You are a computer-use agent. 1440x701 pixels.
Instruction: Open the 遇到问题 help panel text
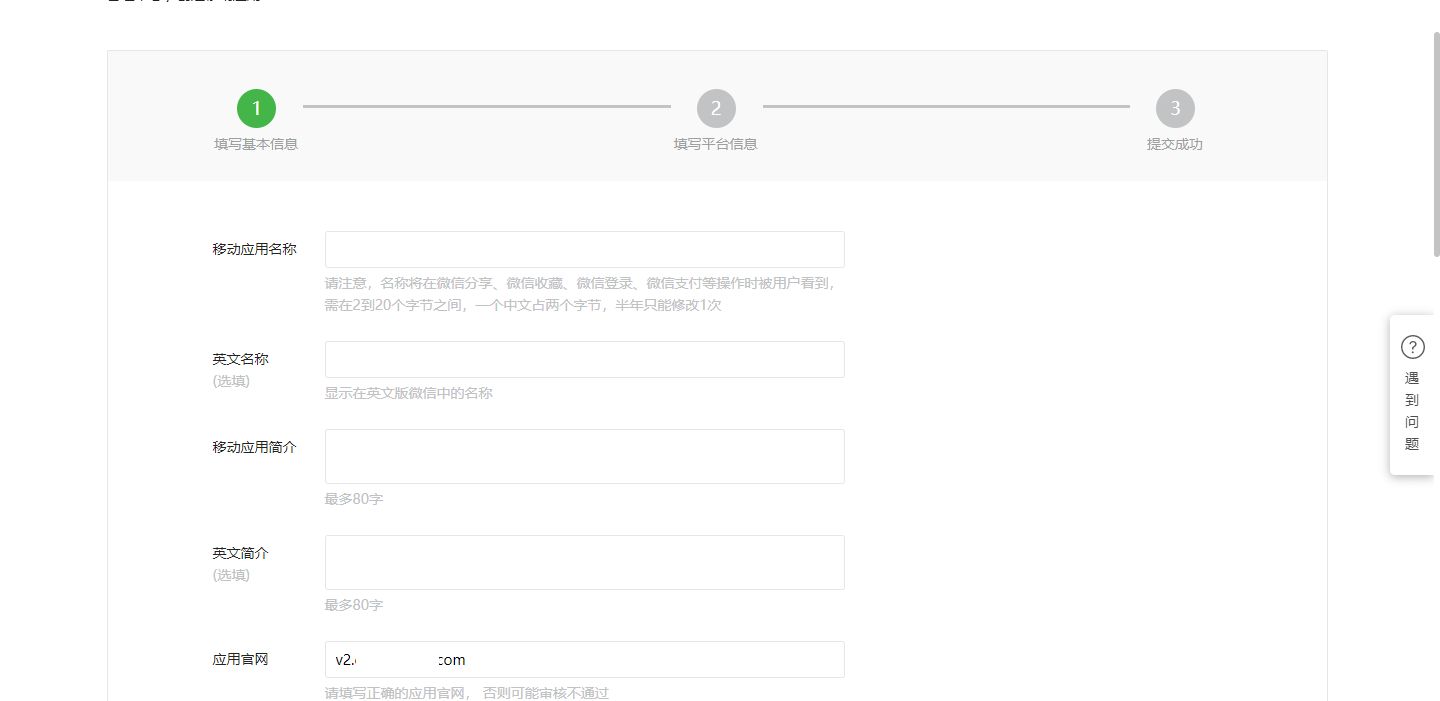1412,411
